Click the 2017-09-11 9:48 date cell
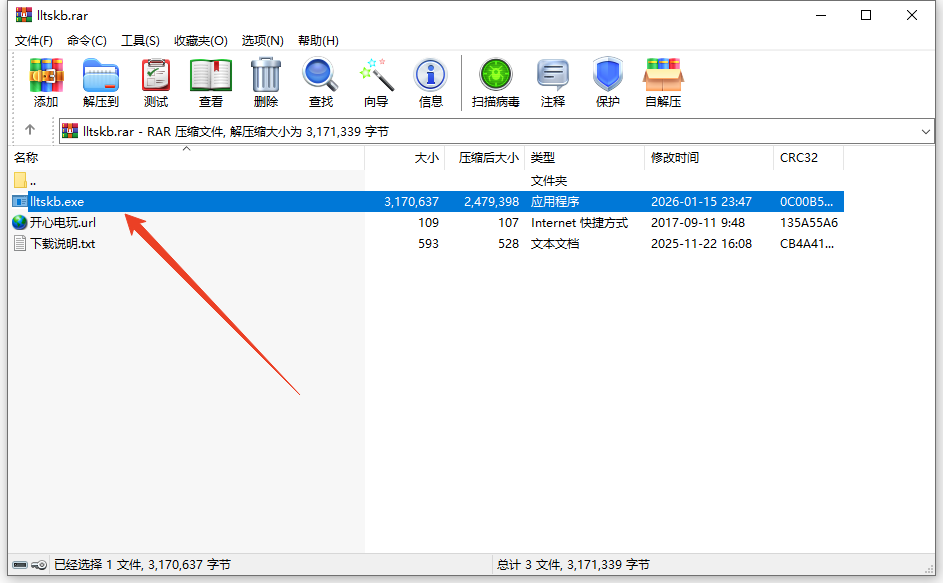Viewport: 943px width, 583px height. pos(698,223)
